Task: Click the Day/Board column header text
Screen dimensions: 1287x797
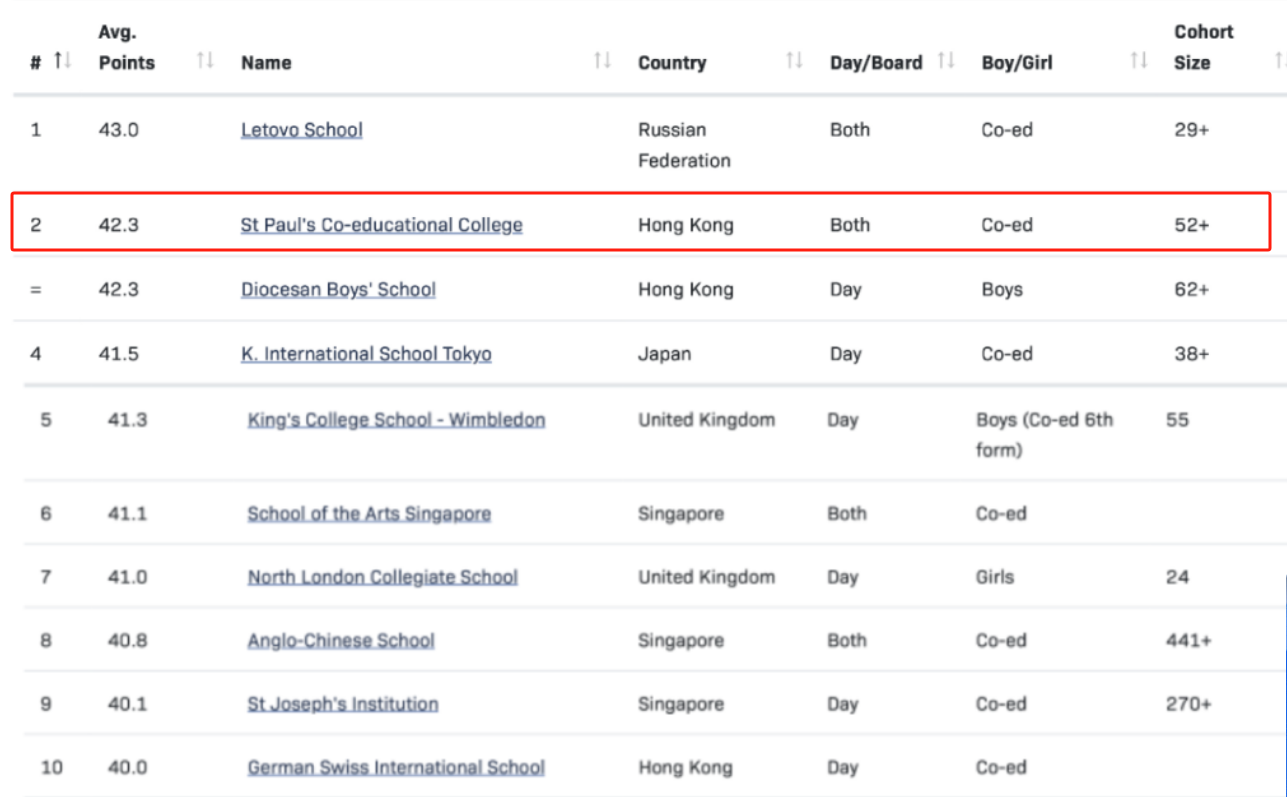Action: [876, 62]
